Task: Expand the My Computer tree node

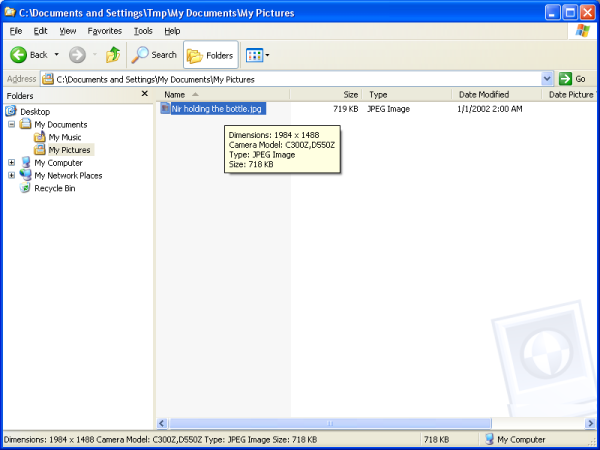Action: point(11,162)
